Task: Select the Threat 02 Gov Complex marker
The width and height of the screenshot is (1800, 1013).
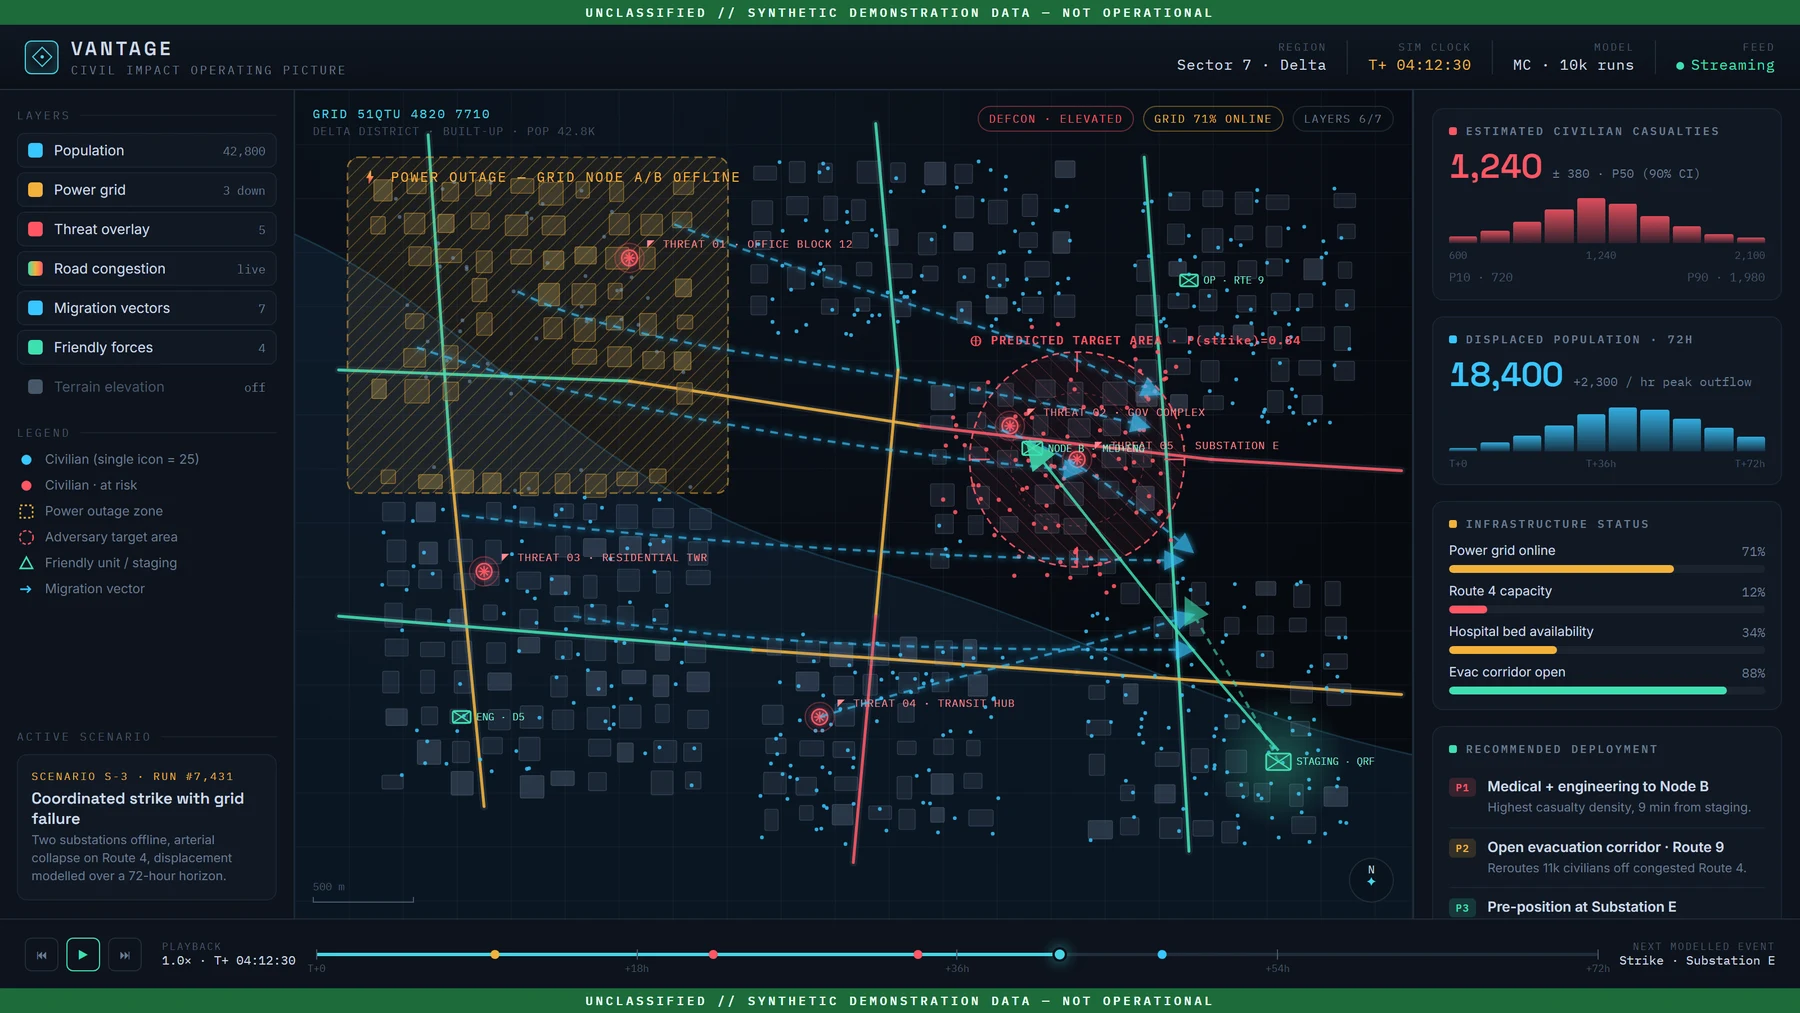Action: (x=1010, y=425)
